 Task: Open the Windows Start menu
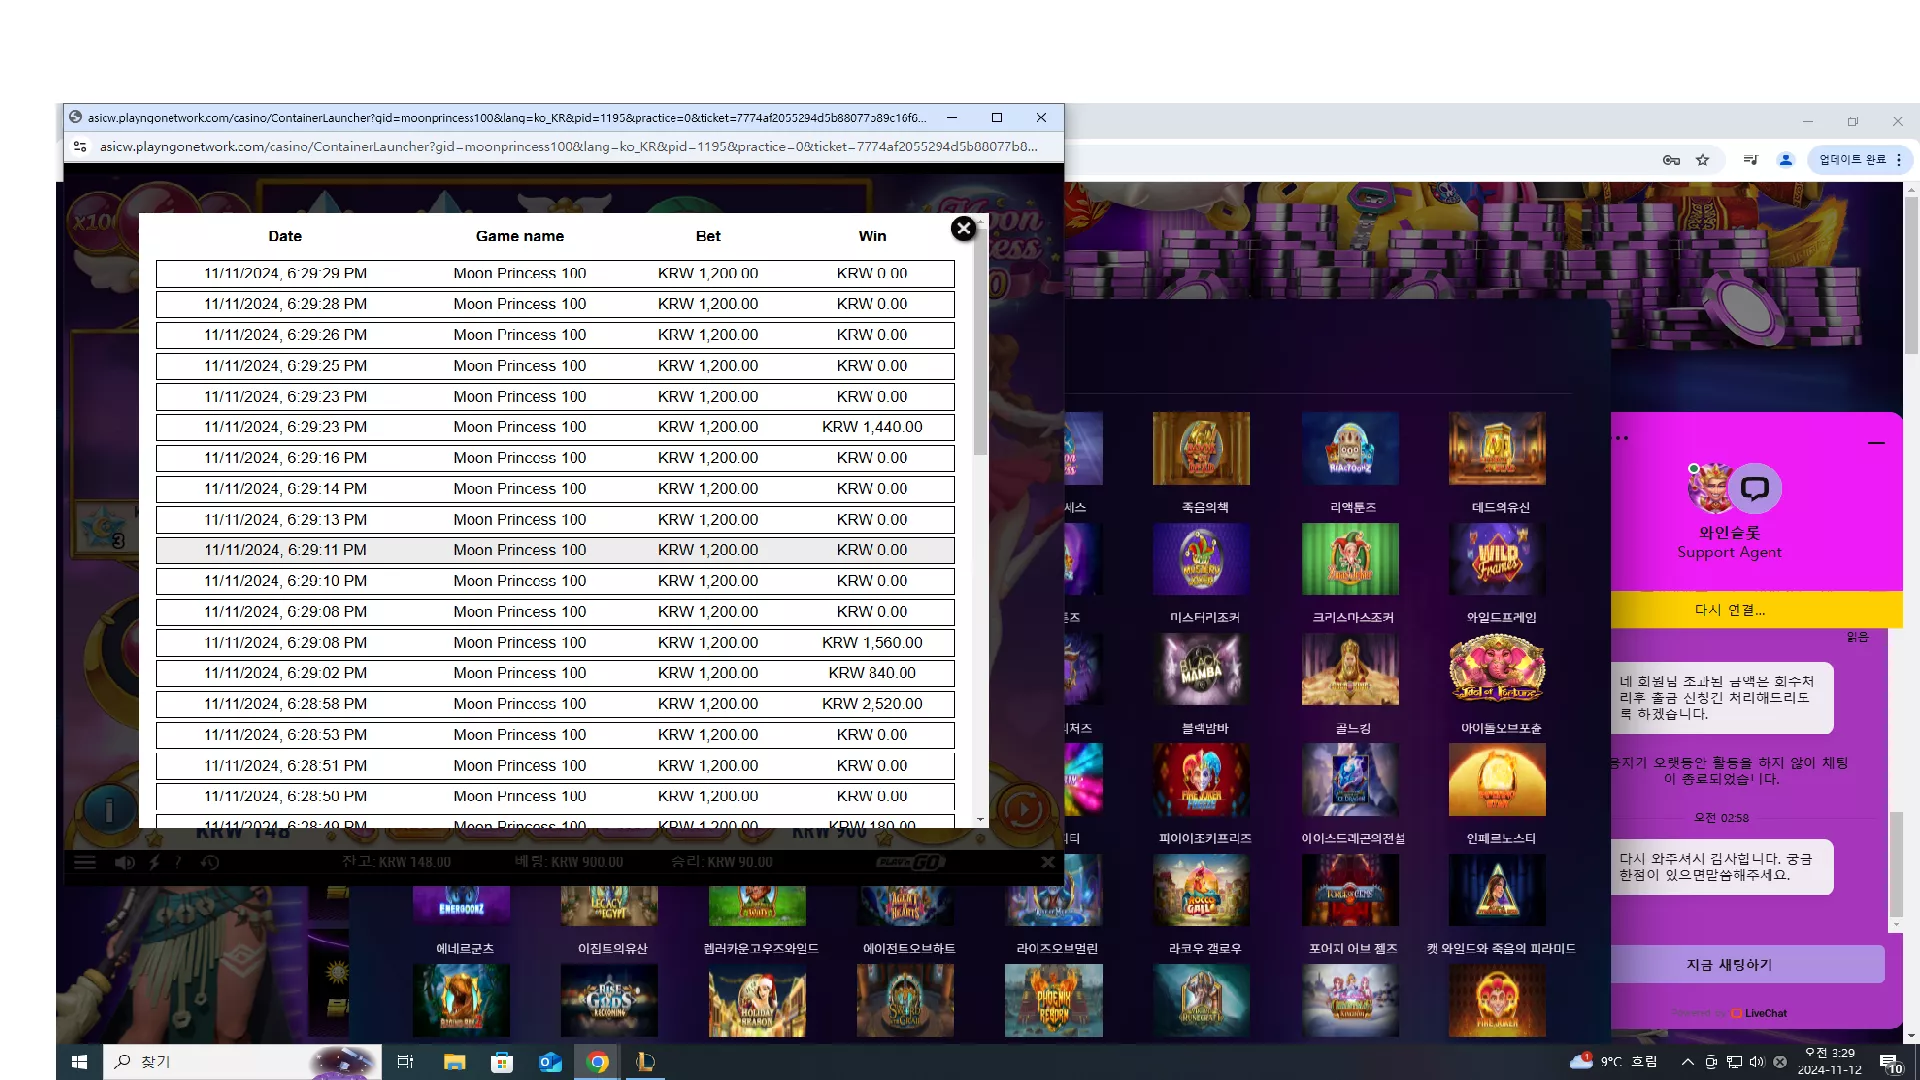[80, 1062]
